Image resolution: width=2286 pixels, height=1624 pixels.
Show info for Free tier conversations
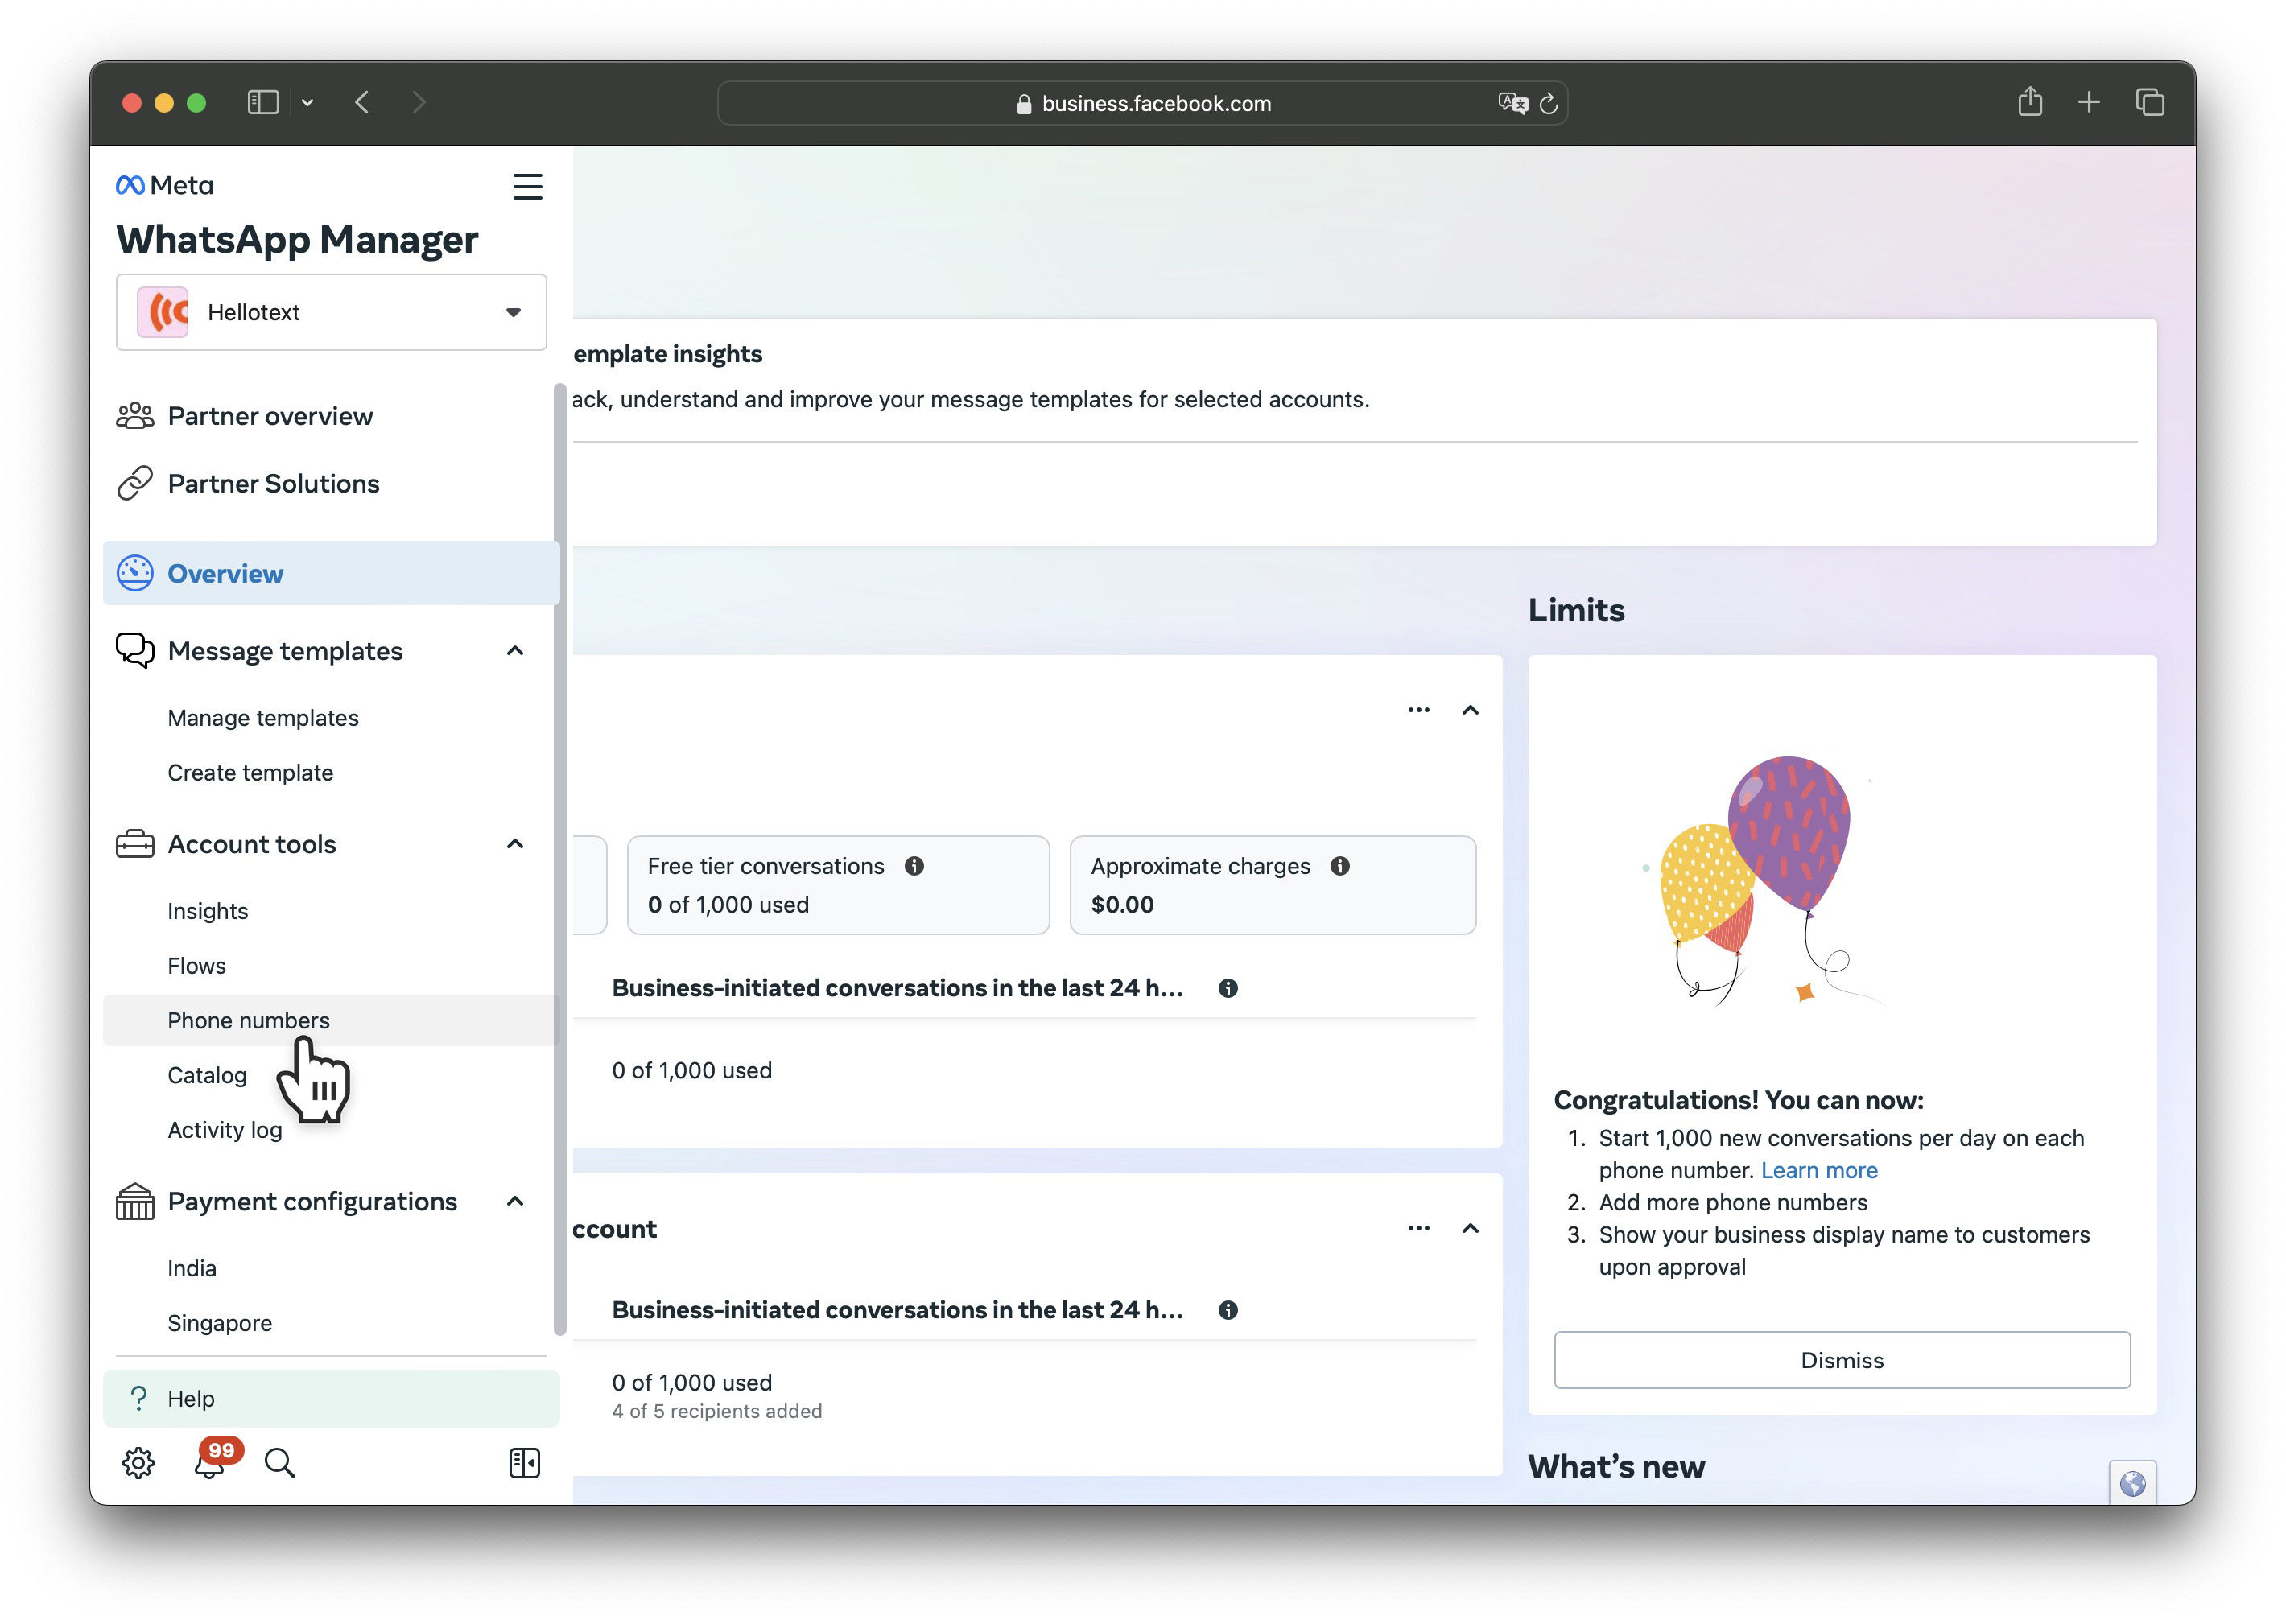coord(914,866)
